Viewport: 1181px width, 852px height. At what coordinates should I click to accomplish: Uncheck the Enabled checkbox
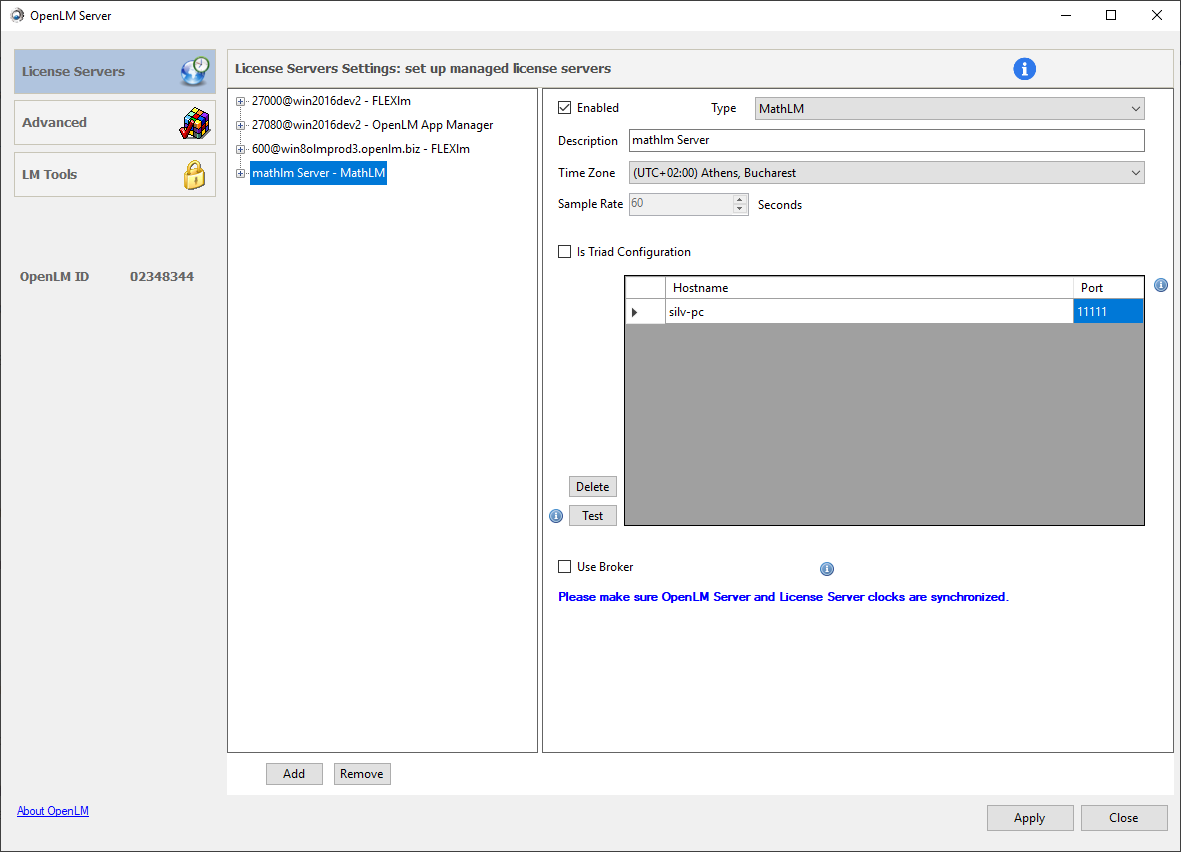coord(565,108)
